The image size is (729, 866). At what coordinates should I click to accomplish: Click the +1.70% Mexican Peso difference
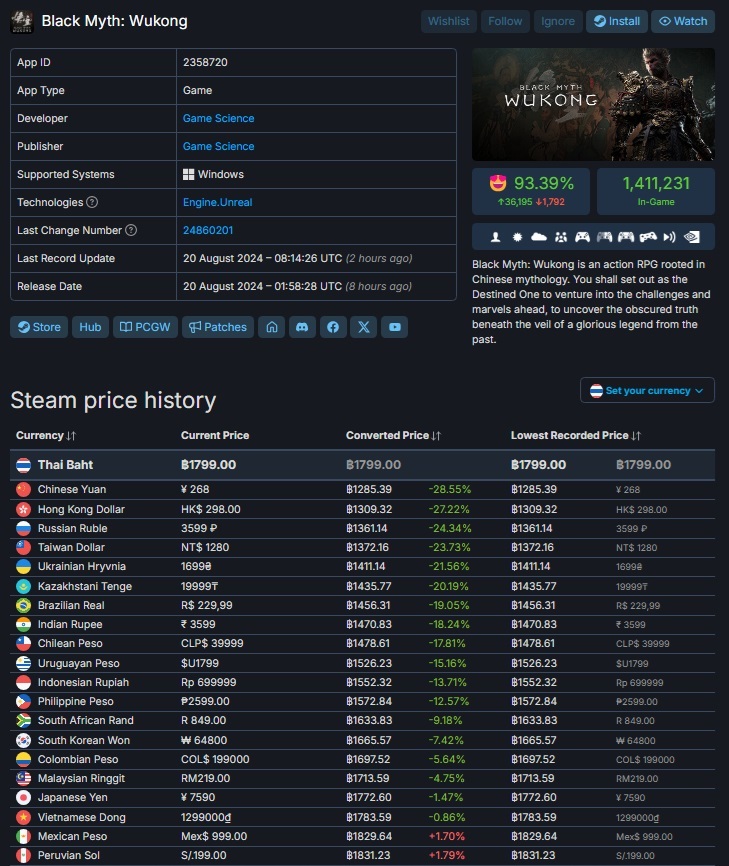[x=447, y=836]
